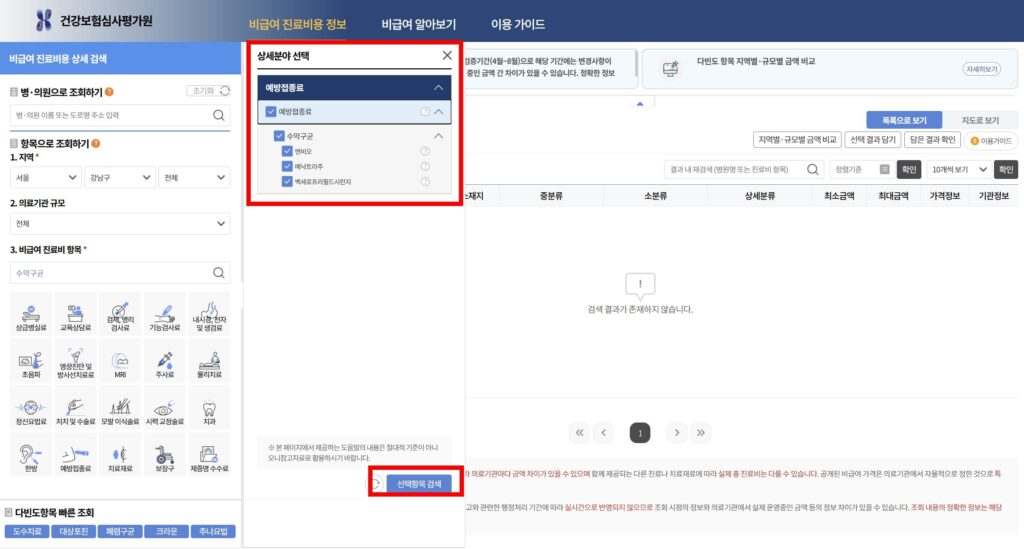Click the 선택항목 검색 button
Screen dimensions: 1024x549
[419, 484]
